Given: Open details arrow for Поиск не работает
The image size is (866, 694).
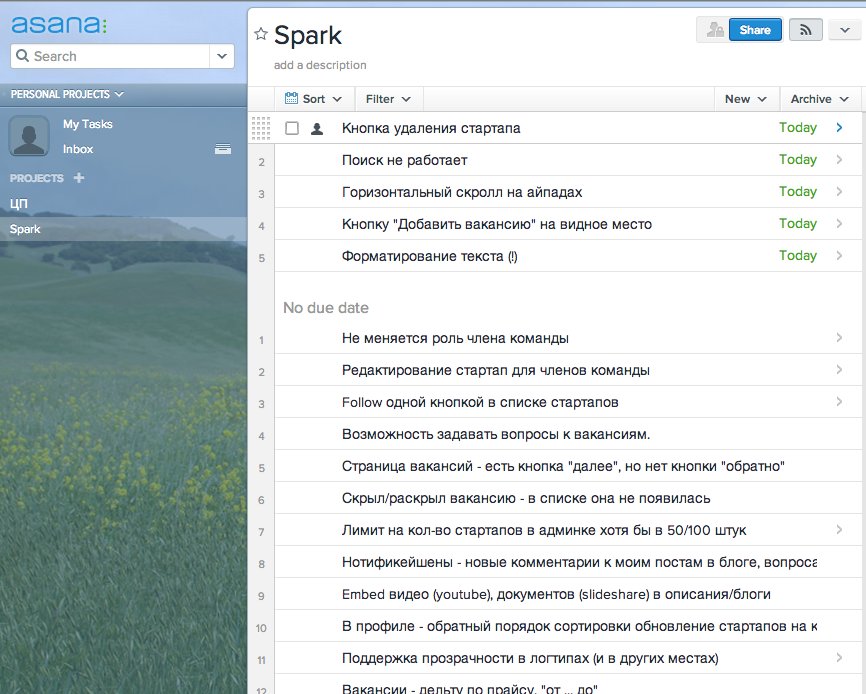Looking at the screenshot, I should 839,160.
